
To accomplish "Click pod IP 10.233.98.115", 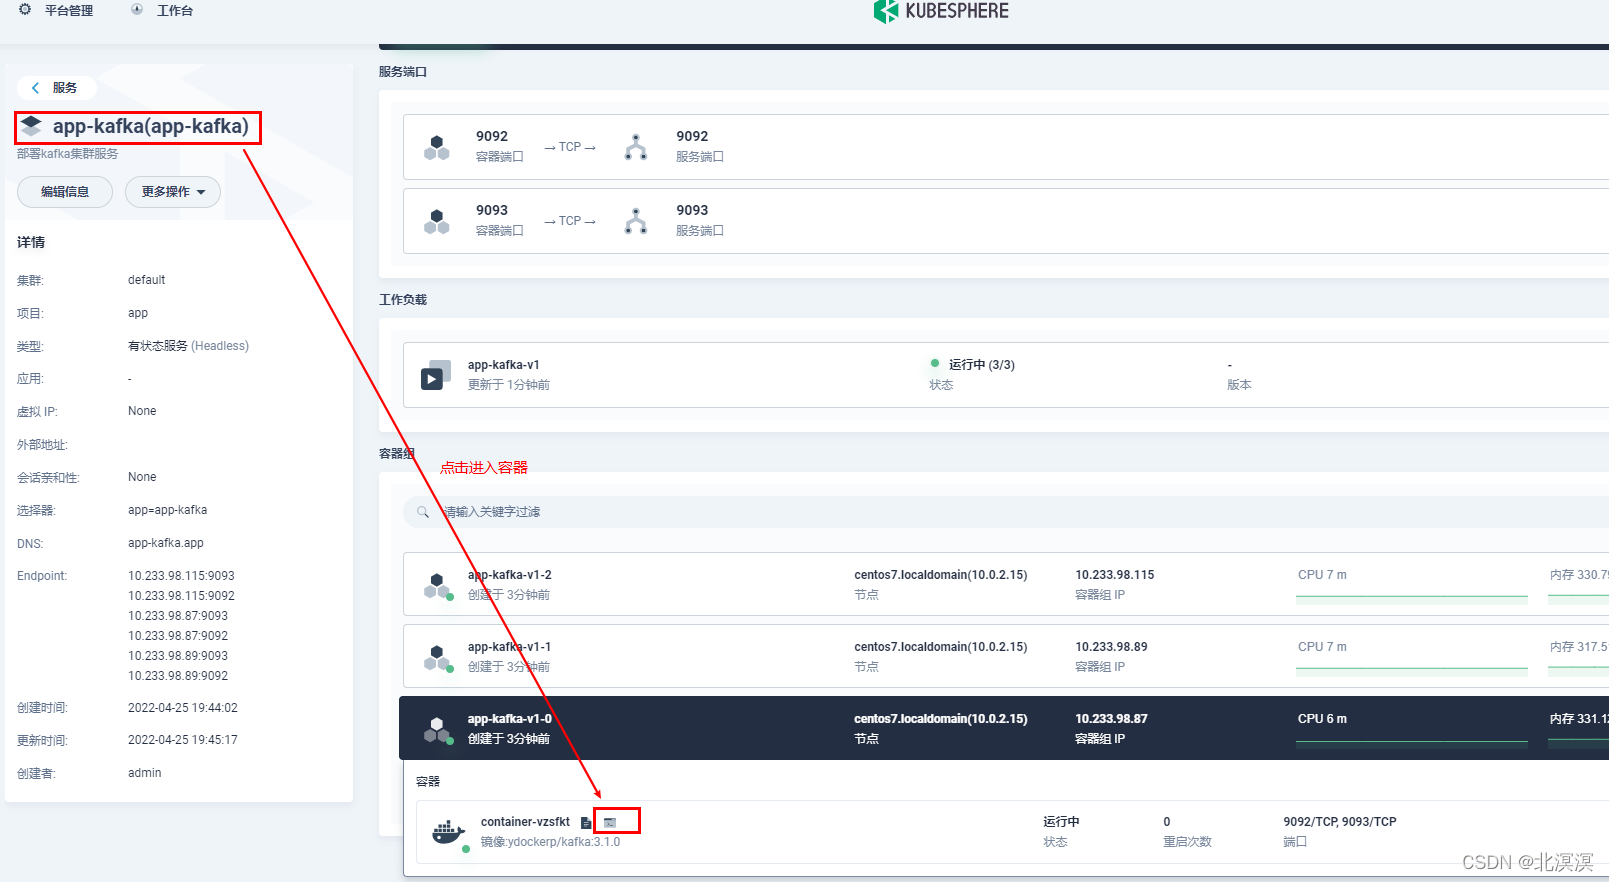I will pyautogui.click(x=1114, y=575).
